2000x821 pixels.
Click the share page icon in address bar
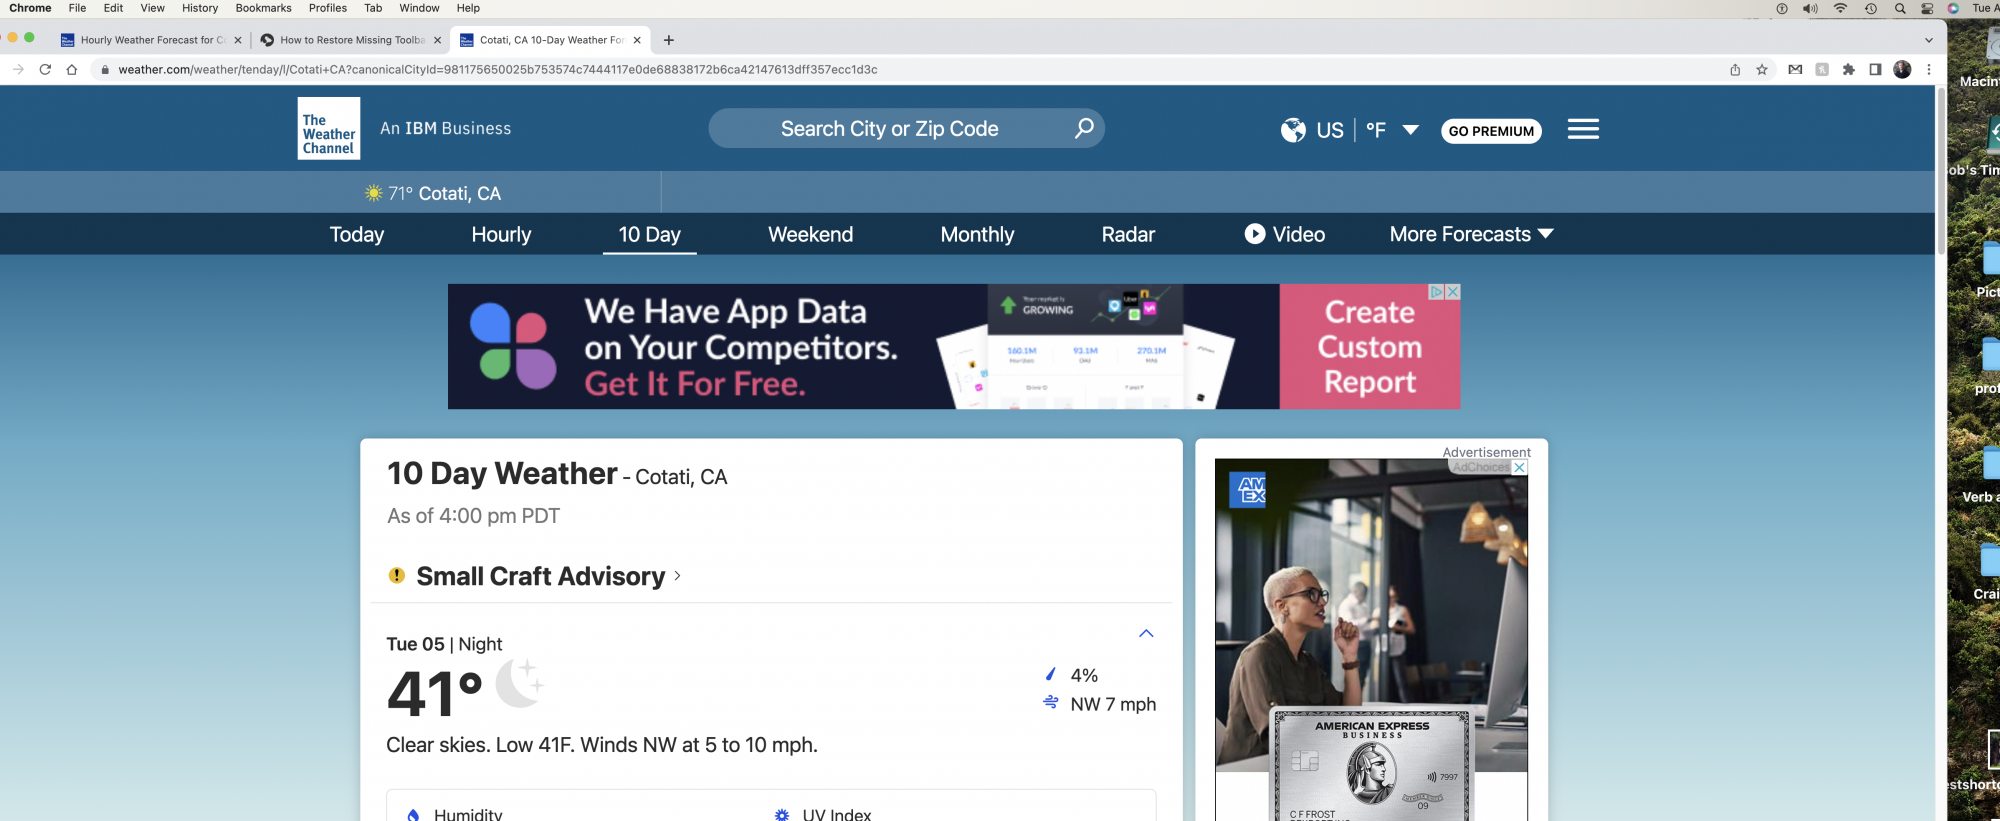(x=1735, y=69)
